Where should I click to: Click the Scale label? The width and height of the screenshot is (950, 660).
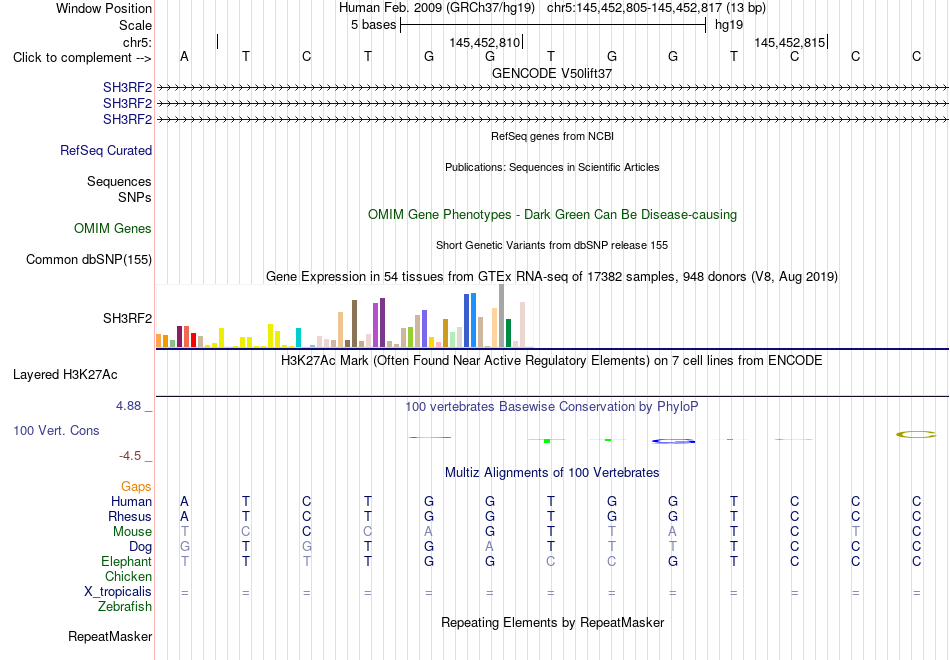click(x=136, y=25)
